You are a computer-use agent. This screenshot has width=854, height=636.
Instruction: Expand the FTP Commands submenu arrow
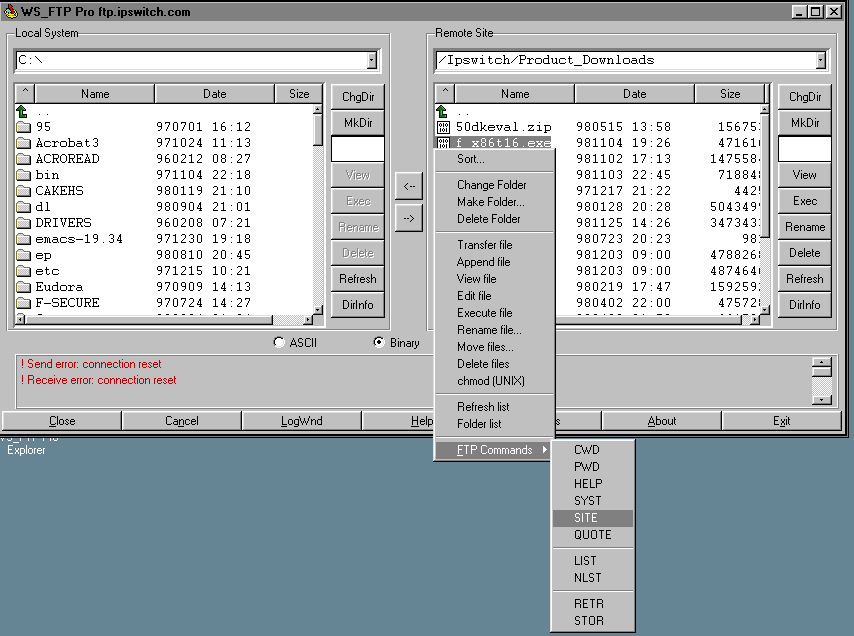coord(544,450)
